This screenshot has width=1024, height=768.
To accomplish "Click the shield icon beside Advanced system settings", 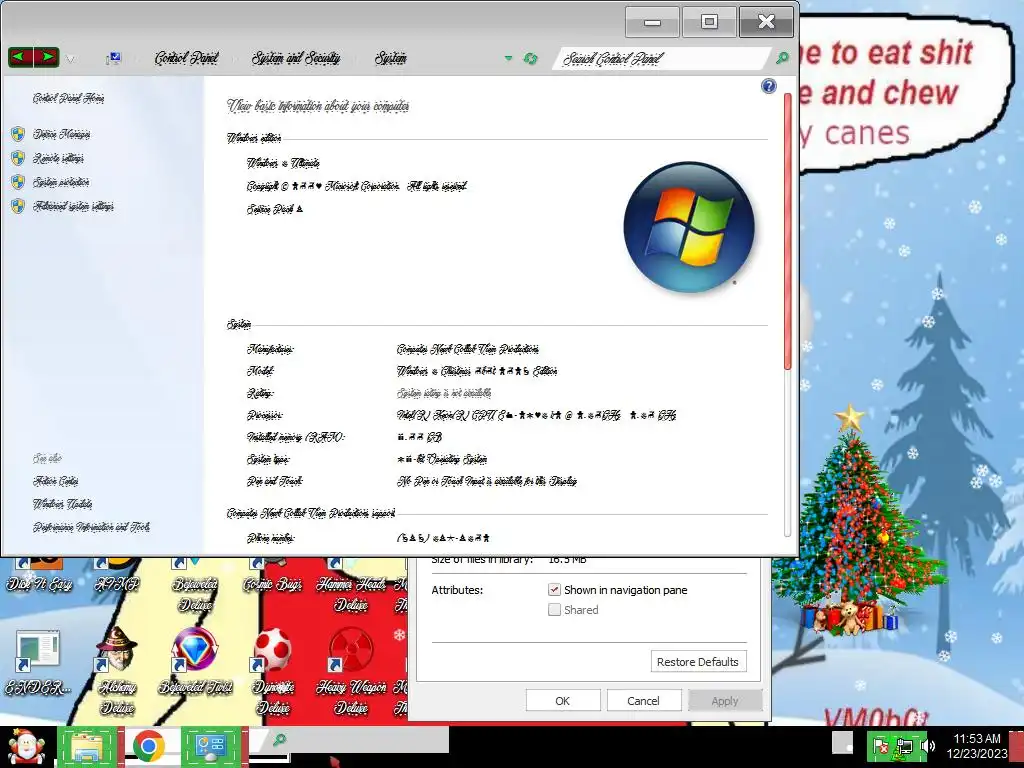I will point(18,206).
